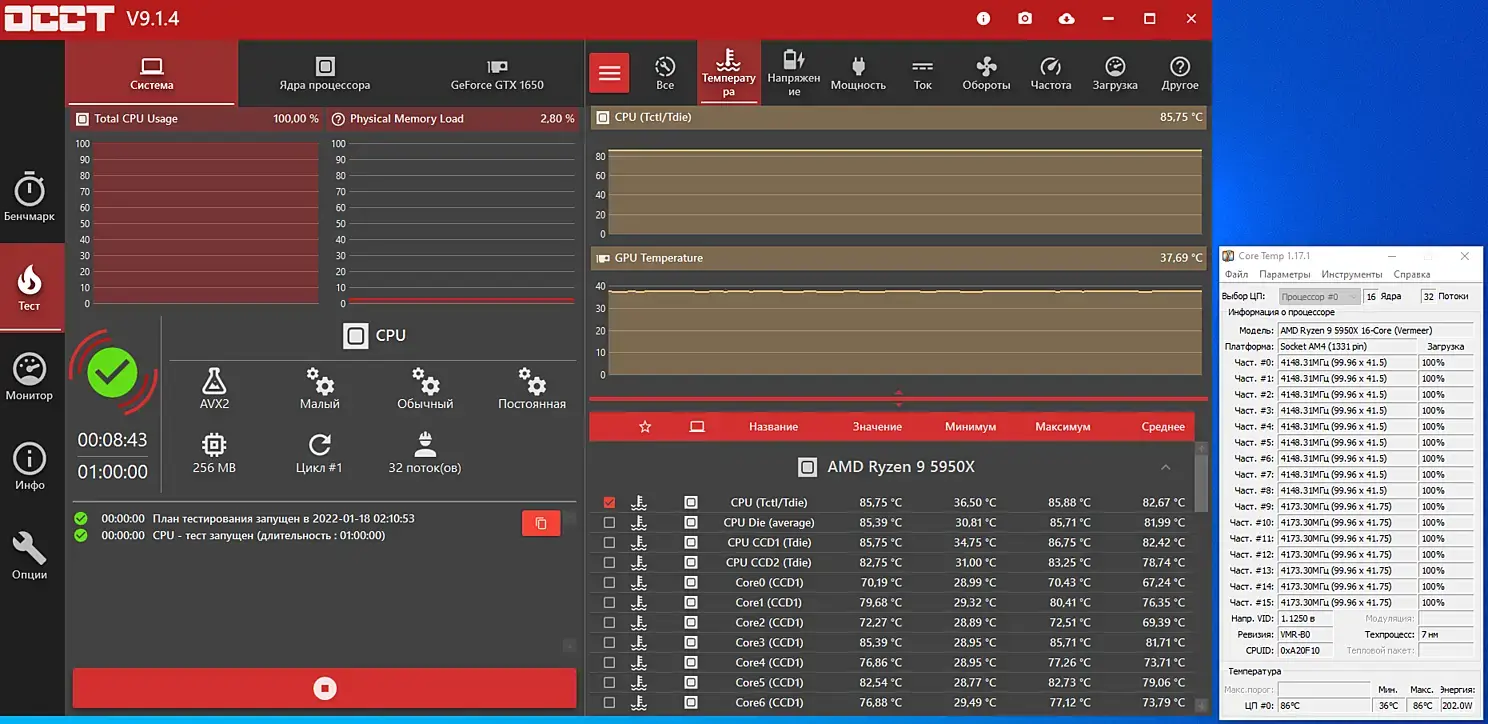The width and height of the screenshot is (1488, 724).
Task: Stop the test with the red button
Action: point(324,688)
